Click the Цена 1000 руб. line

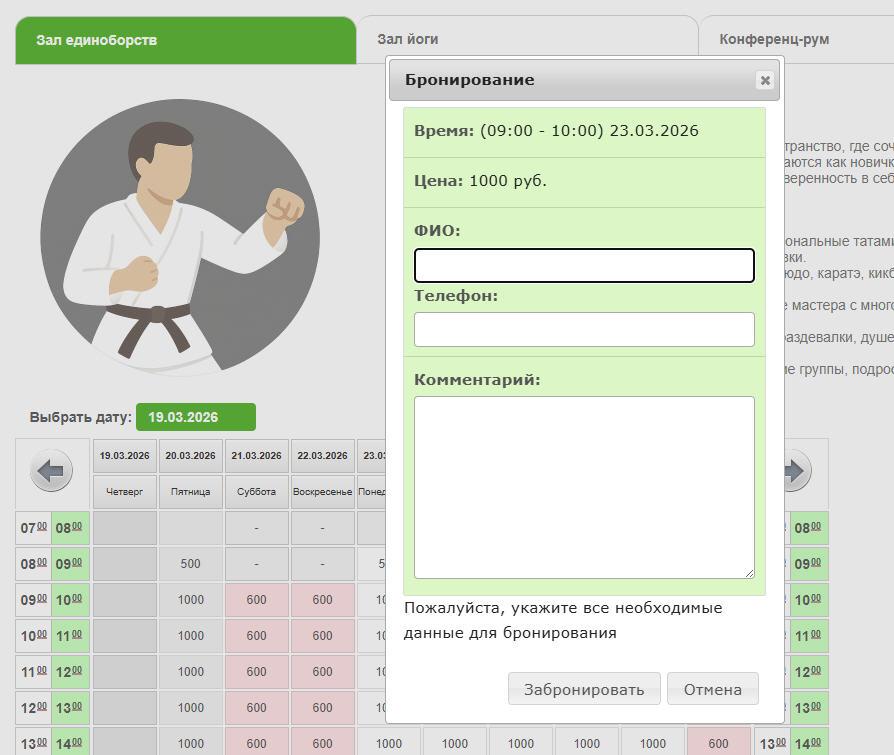584,181
